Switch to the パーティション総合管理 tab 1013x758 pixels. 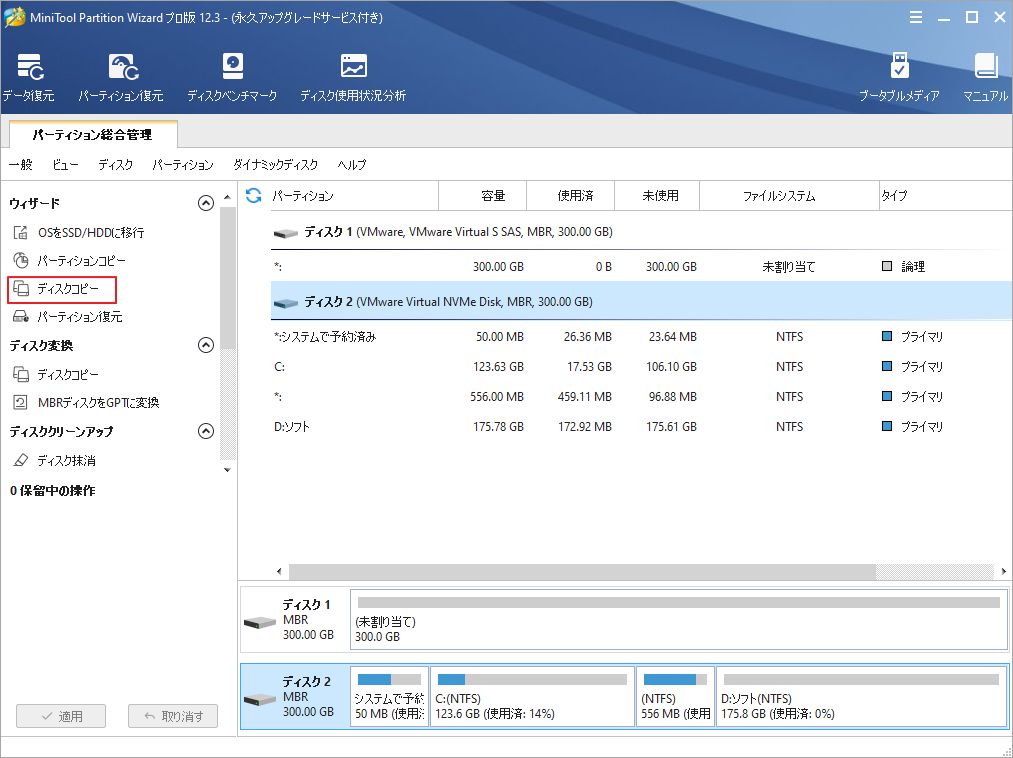coord(92,134)
